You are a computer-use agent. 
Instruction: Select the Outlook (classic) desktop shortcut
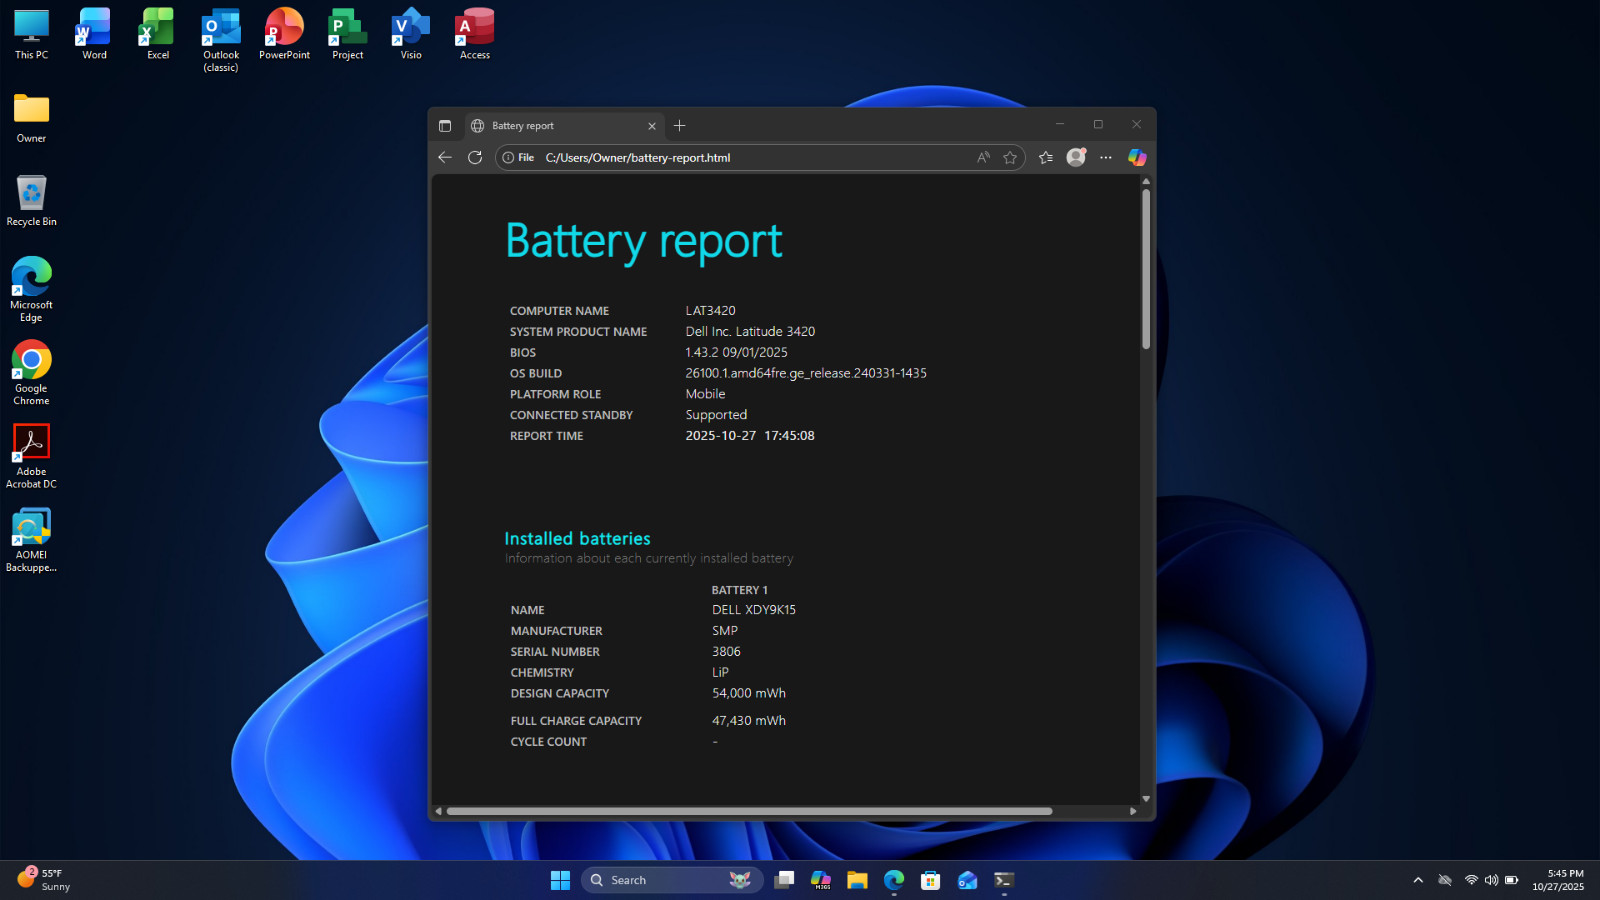[x=221, y=41]
